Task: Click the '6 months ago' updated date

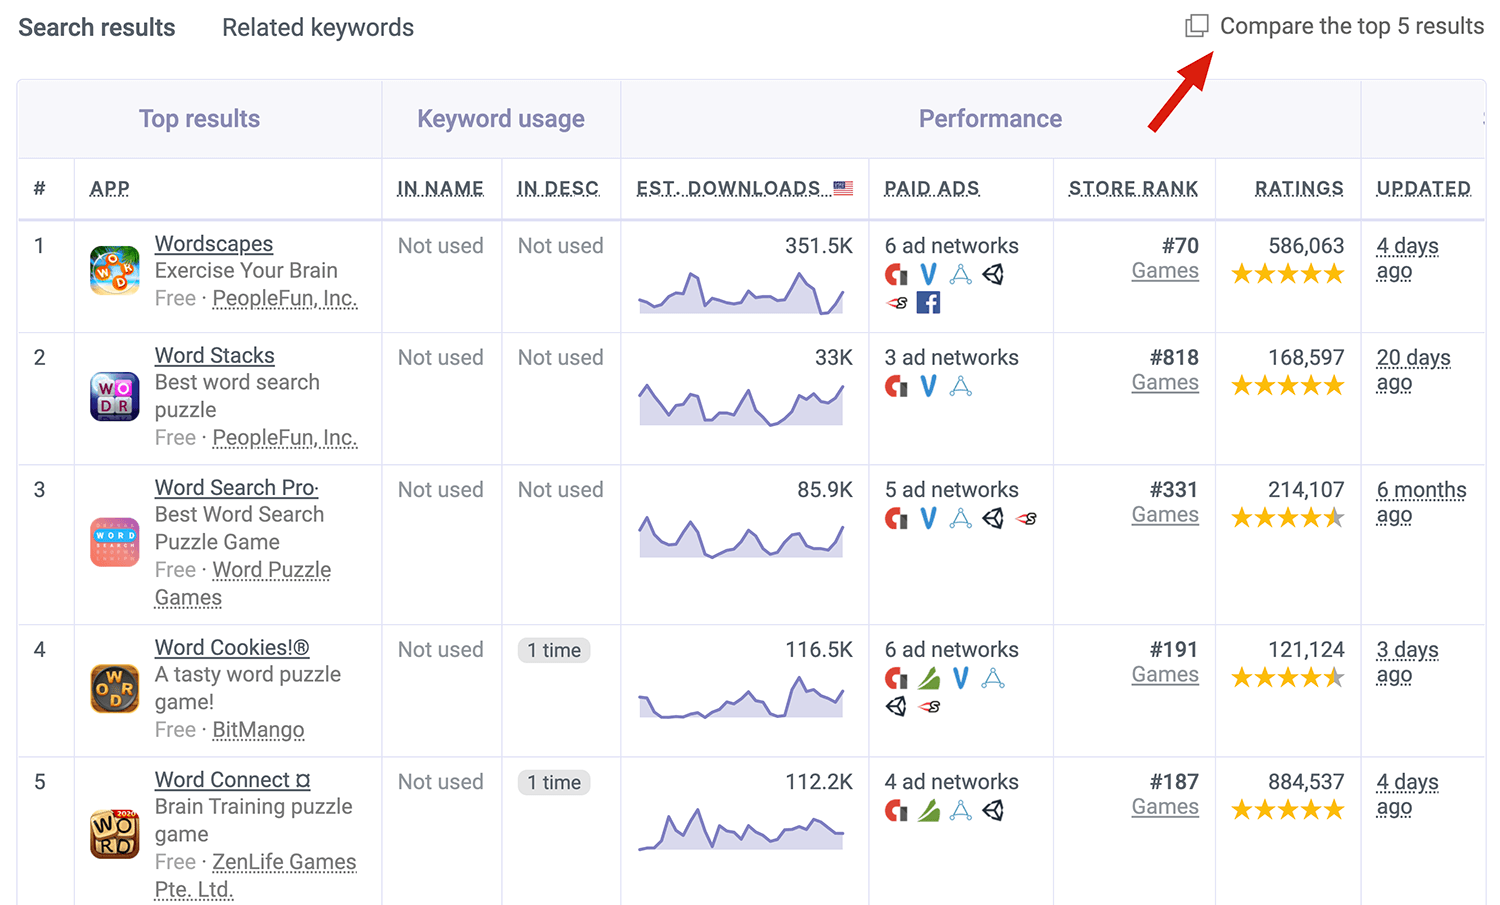Action: [1421, 502]
